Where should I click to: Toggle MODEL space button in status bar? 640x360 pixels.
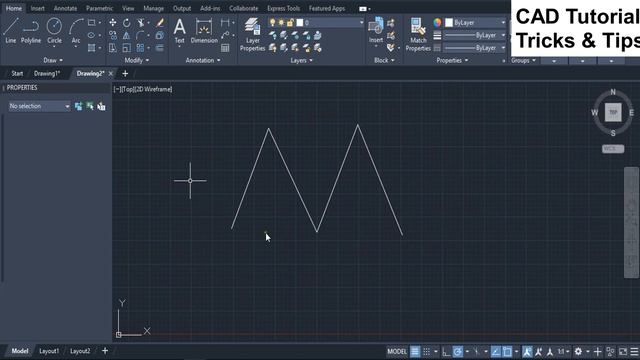click(397, 351)
